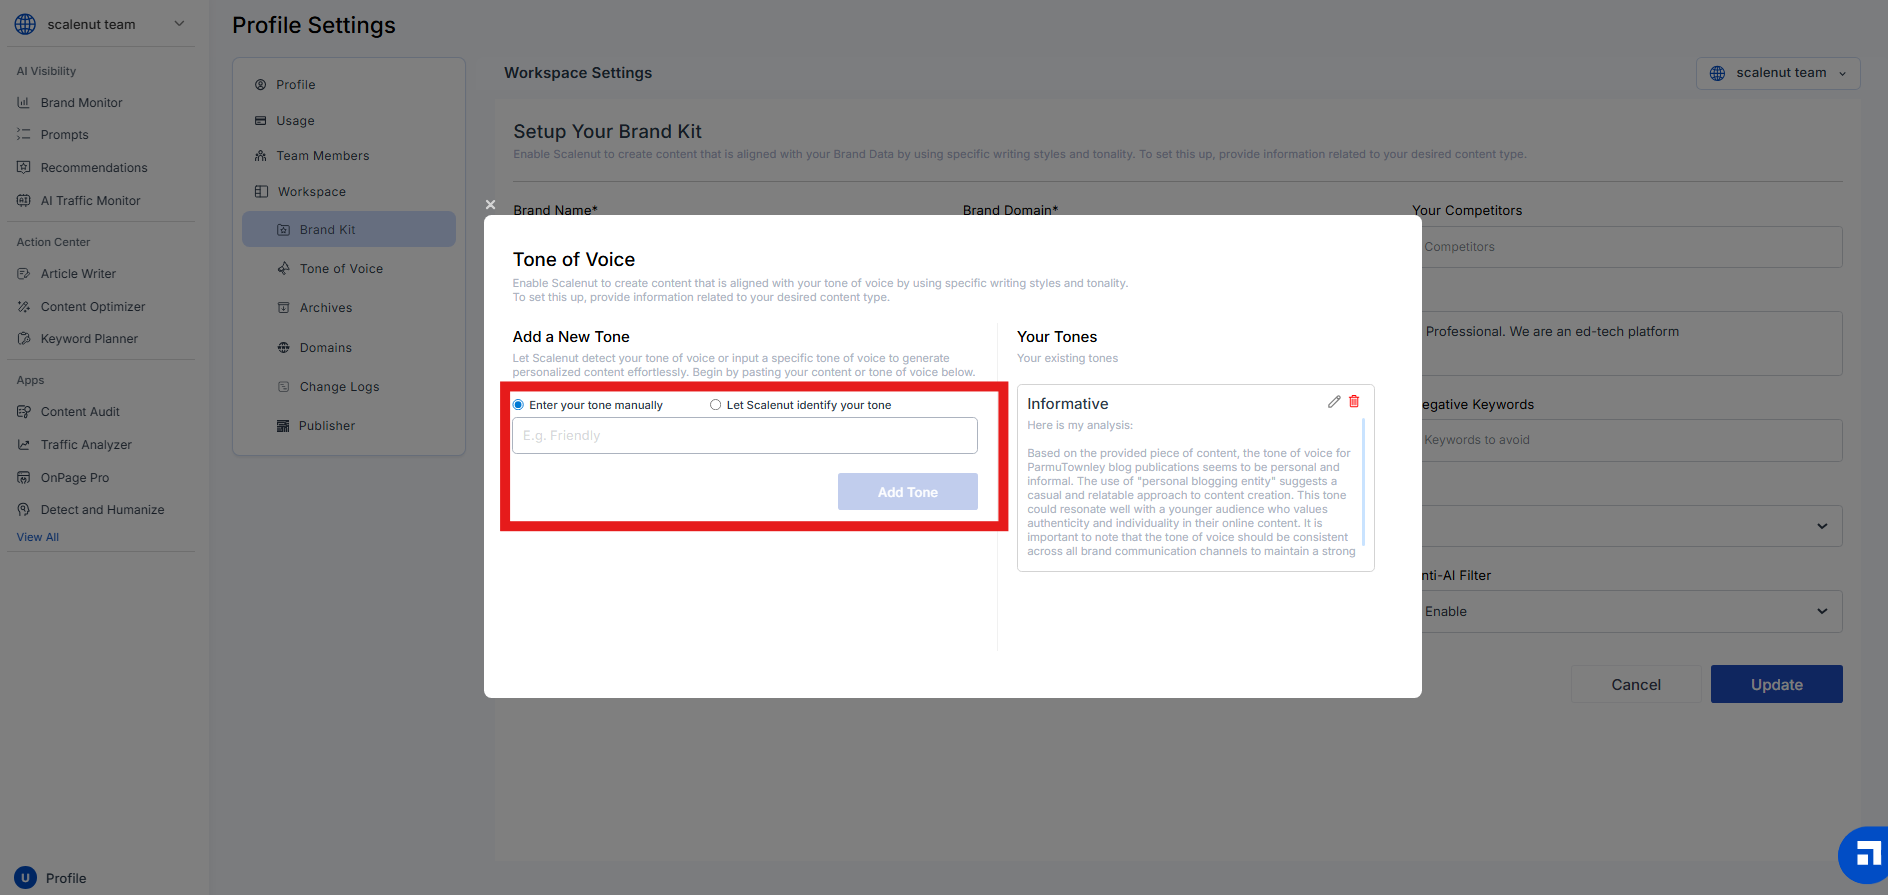
Task: Click the View All apps link
Action: click(38, 537)
